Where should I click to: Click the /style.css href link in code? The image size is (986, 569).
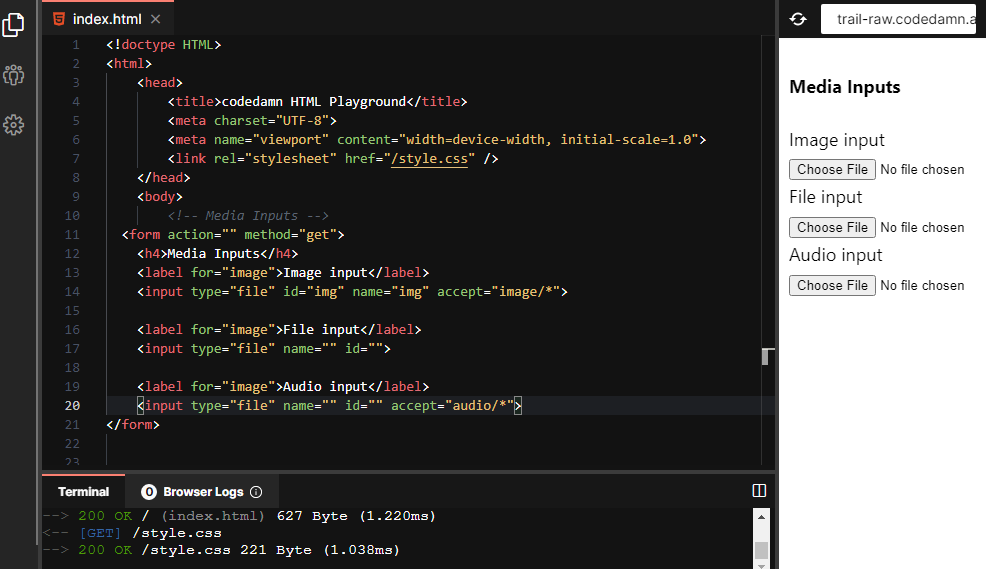coord(430,159)
